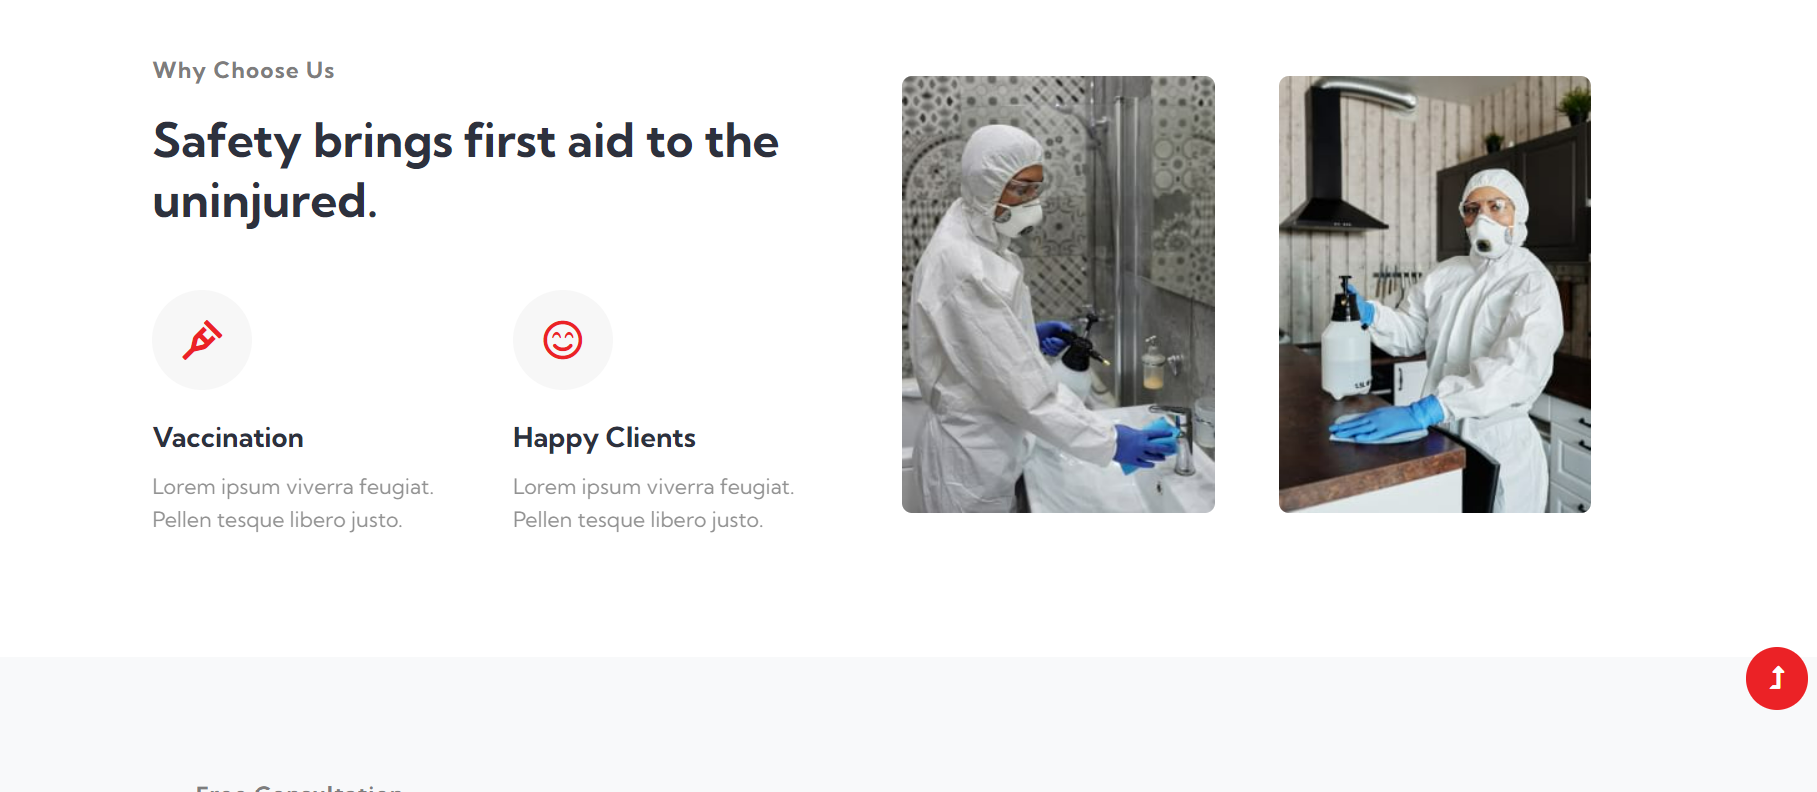Click the Vaccination syringe icon

pyautogui.click(x=202, y=340)
